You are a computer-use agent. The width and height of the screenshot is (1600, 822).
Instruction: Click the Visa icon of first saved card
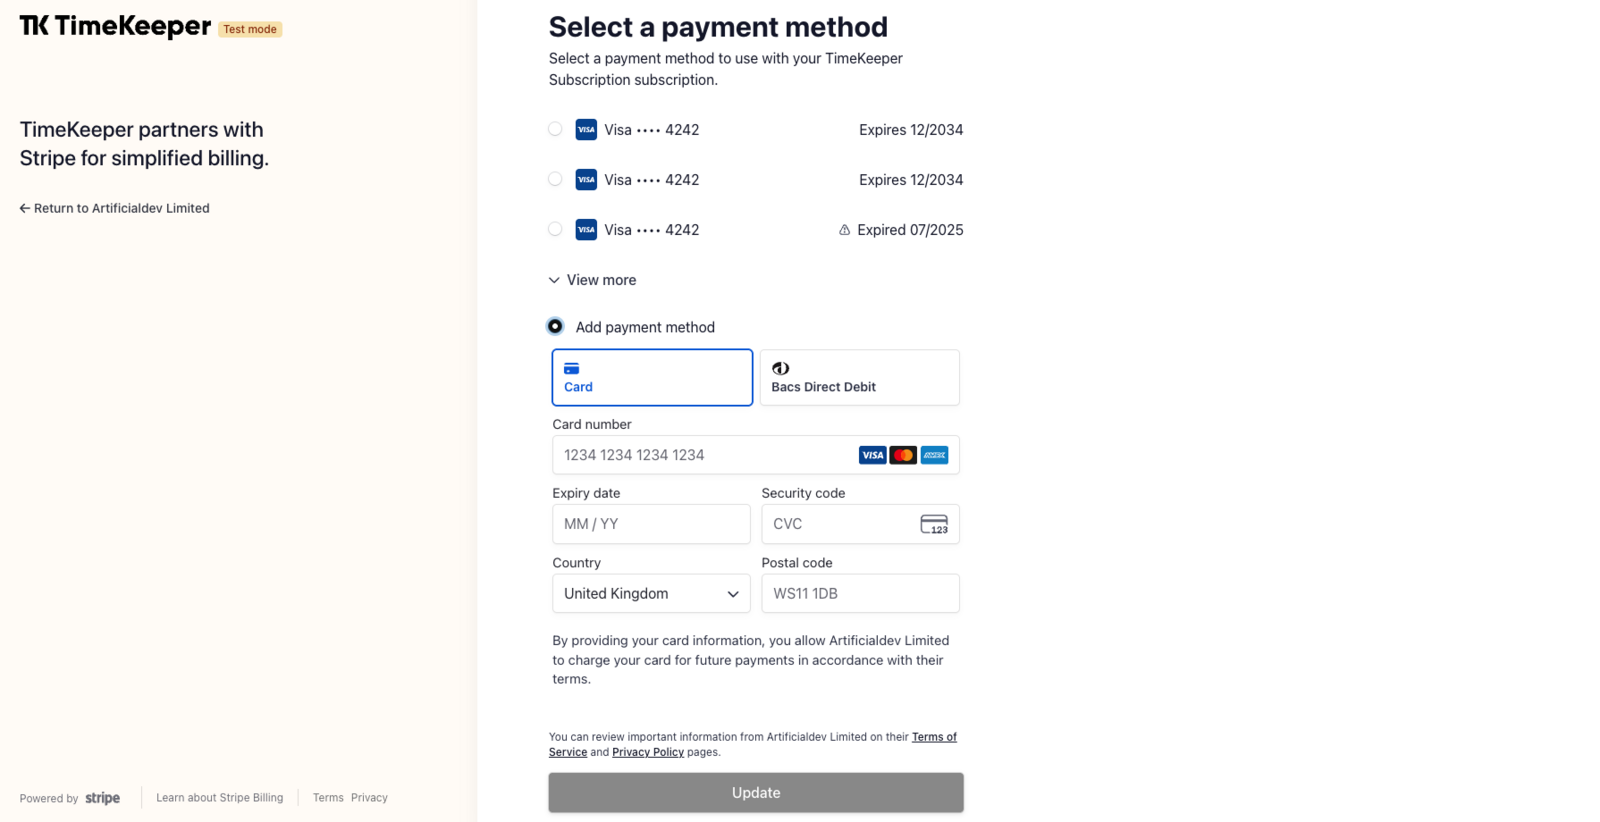pyautogui.click(x=586, y=129)
